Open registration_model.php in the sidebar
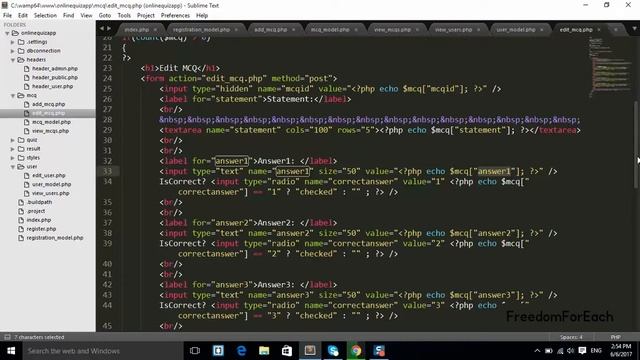 coord(55,238)
